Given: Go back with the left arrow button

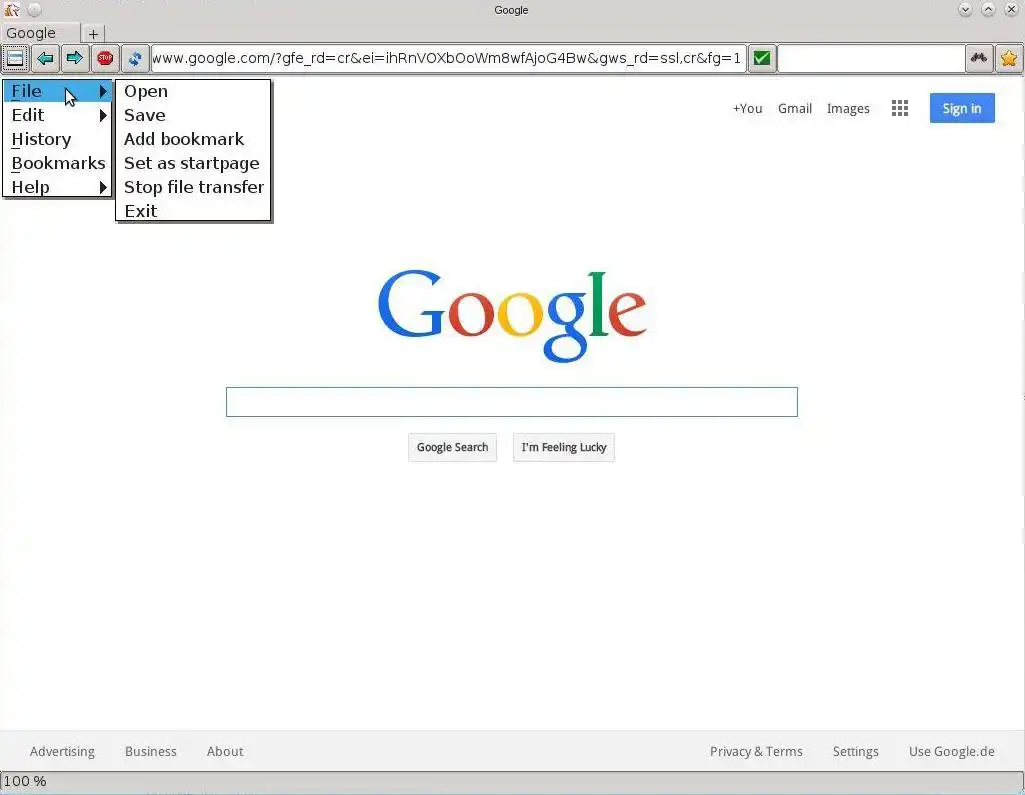Looking at the screenshot, I should 45,58.
